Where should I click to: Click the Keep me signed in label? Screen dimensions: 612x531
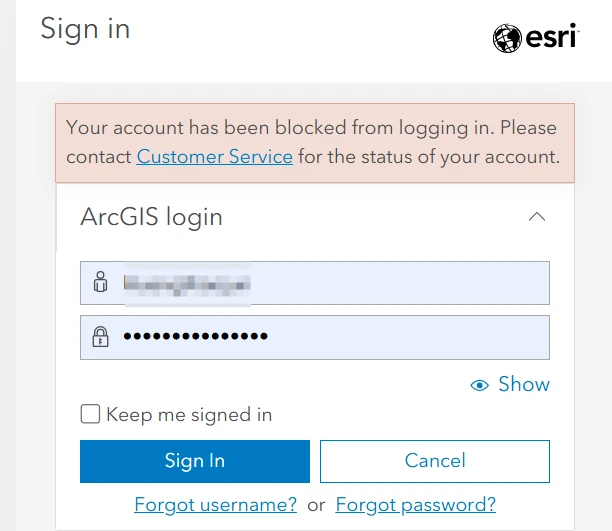[x=189, y=415]
